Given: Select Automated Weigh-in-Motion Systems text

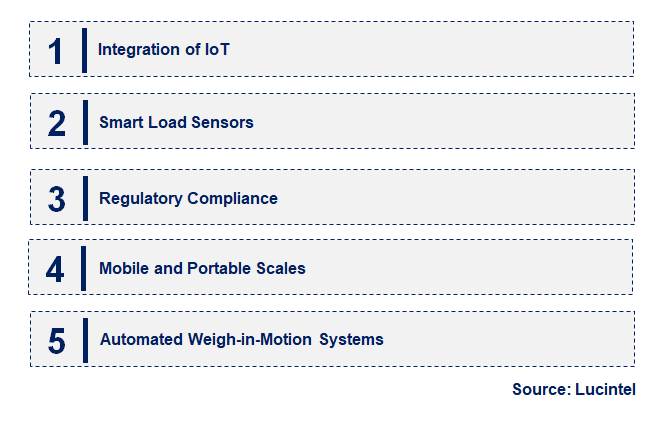Looking at the screenshot, I should point(241,340).
